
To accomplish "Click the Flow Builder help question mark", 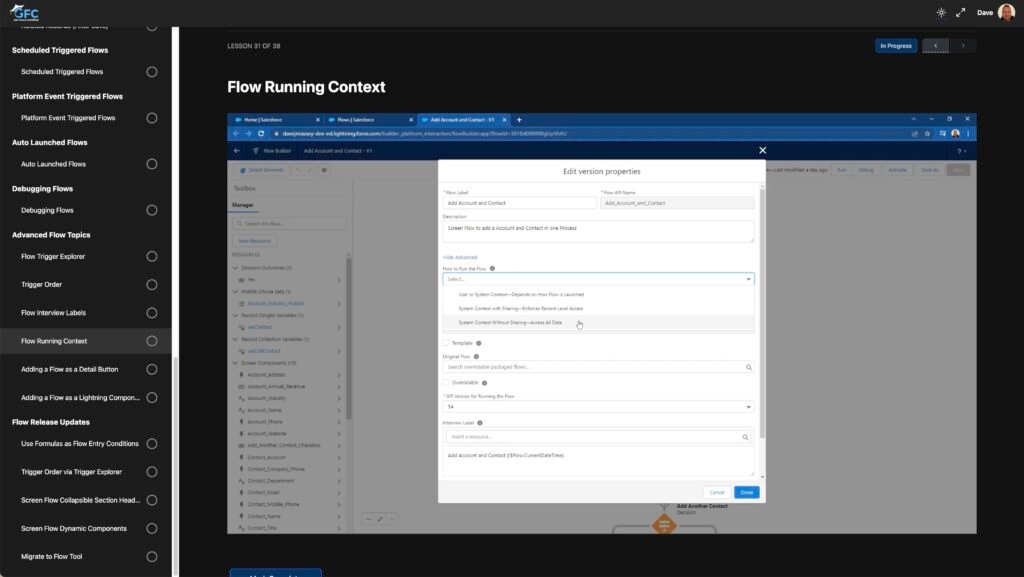I will pos(961,151).
